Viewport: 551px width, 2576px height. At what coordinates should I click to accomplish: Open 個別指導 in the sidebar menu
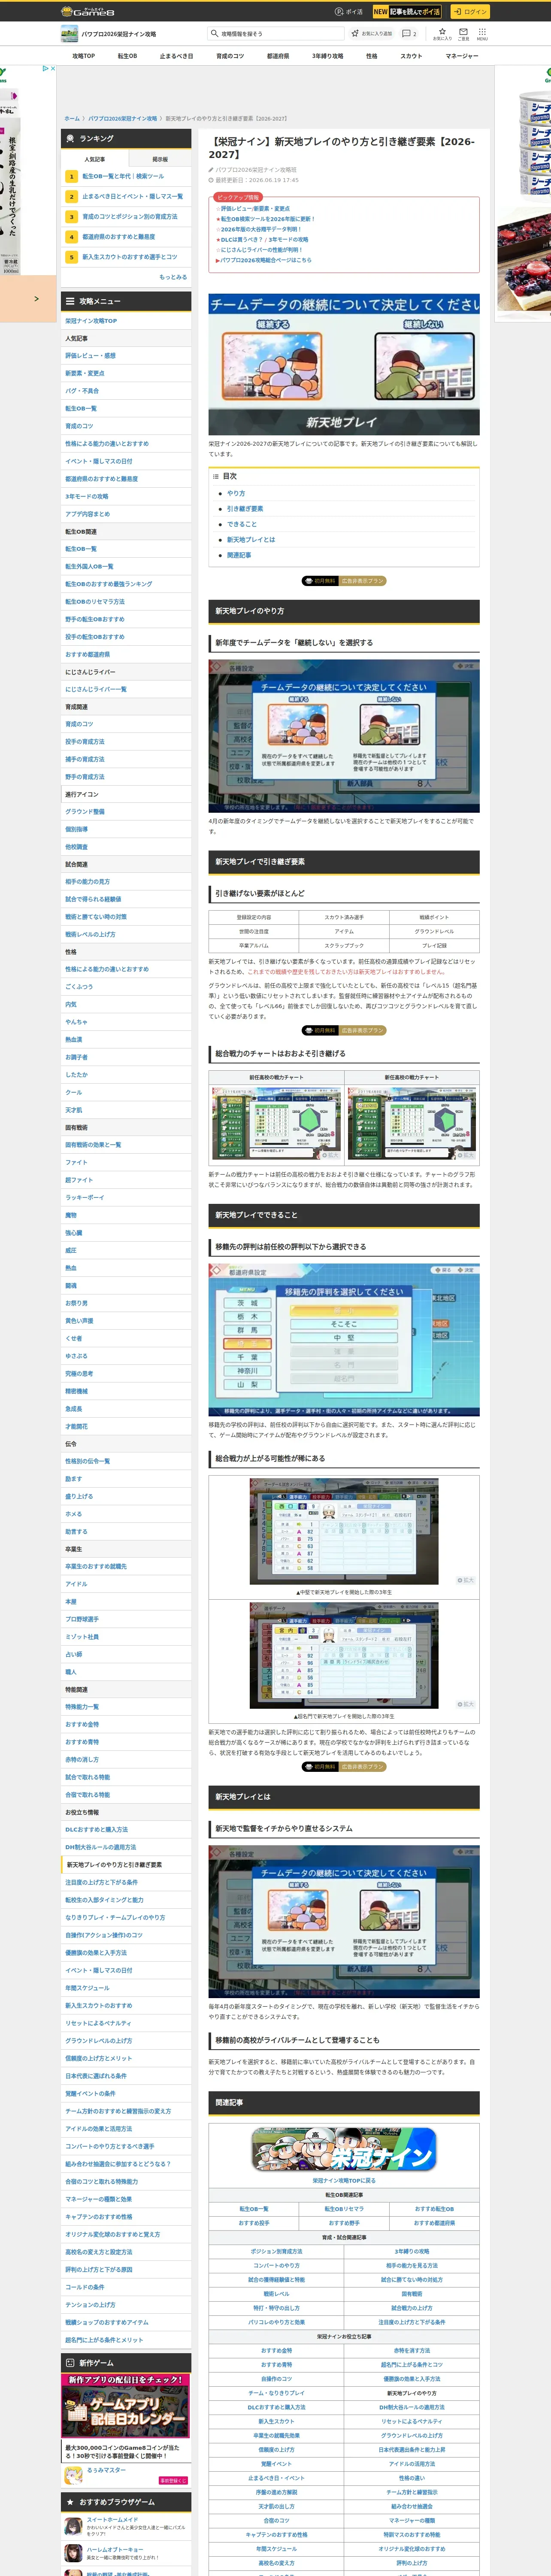[x=77, y=829]
